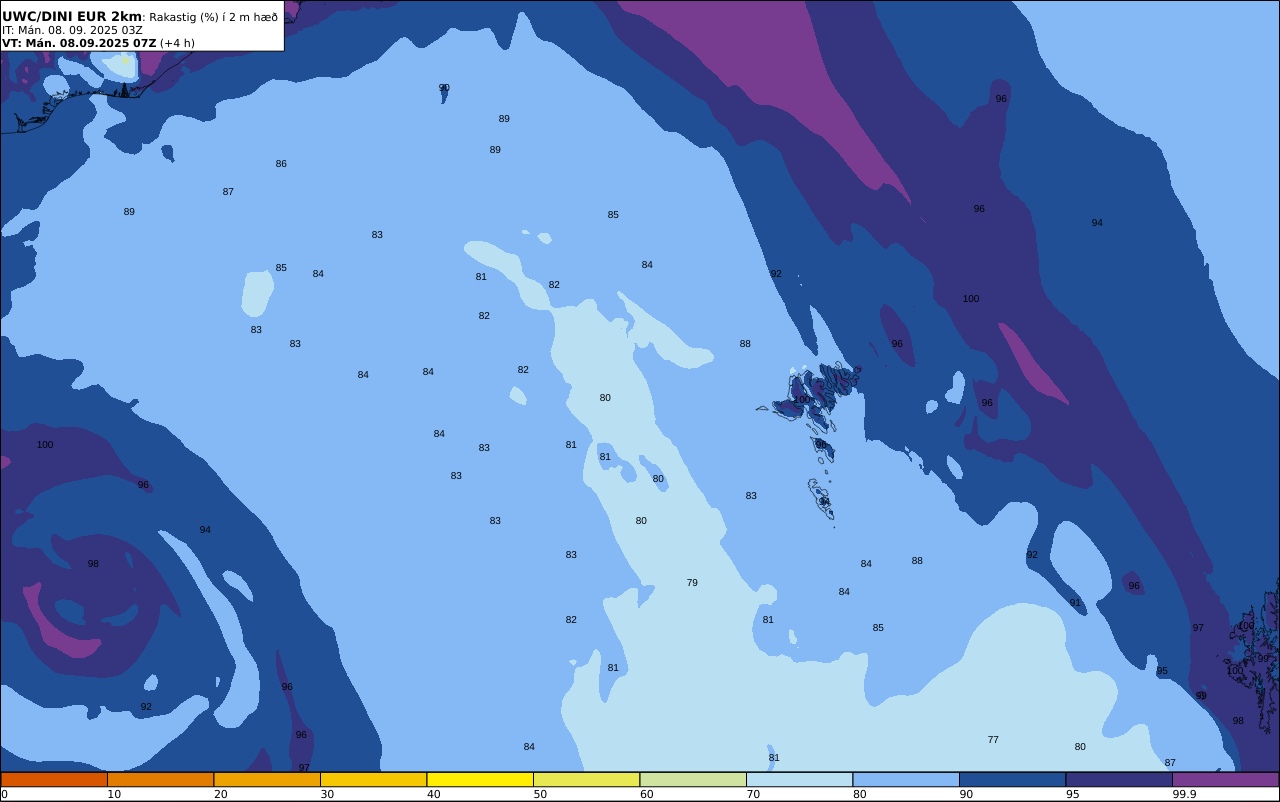Click the 90–95 medium blue legend swatch

pyautogui.click(x=1013, y=779)
